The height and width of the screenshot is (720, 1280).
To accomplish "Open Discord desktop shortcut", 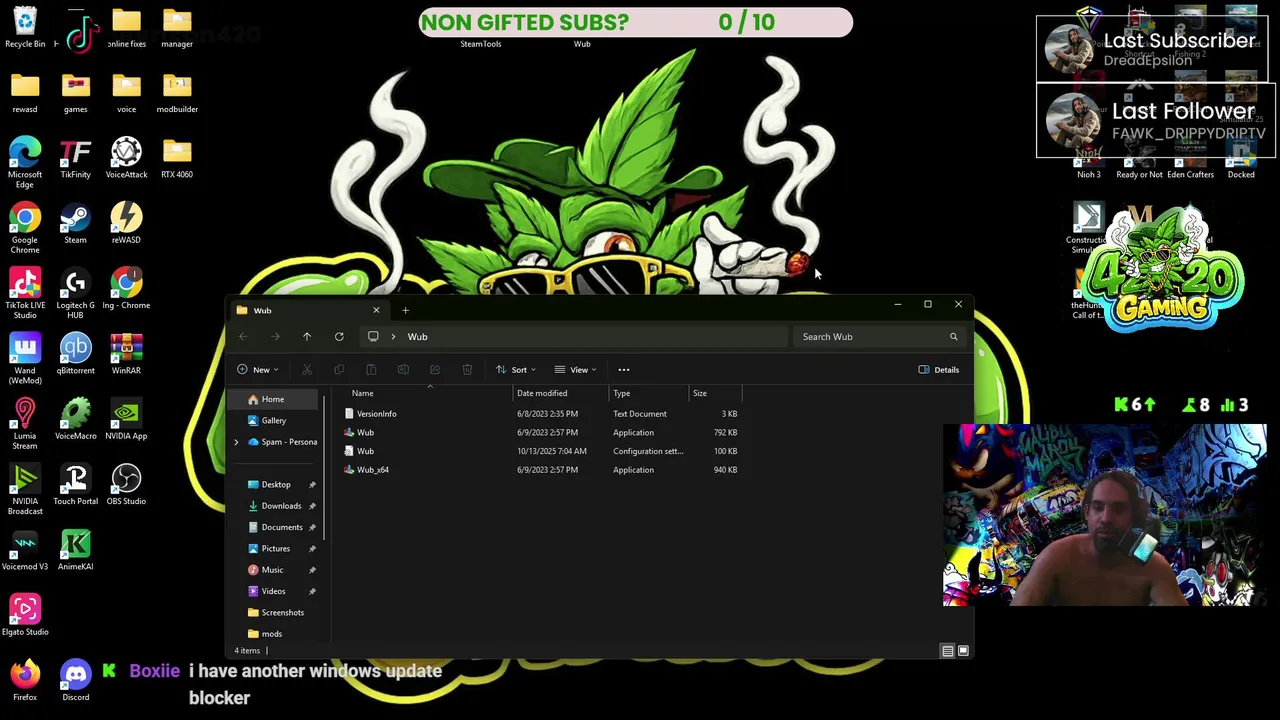I will point(75,680).
